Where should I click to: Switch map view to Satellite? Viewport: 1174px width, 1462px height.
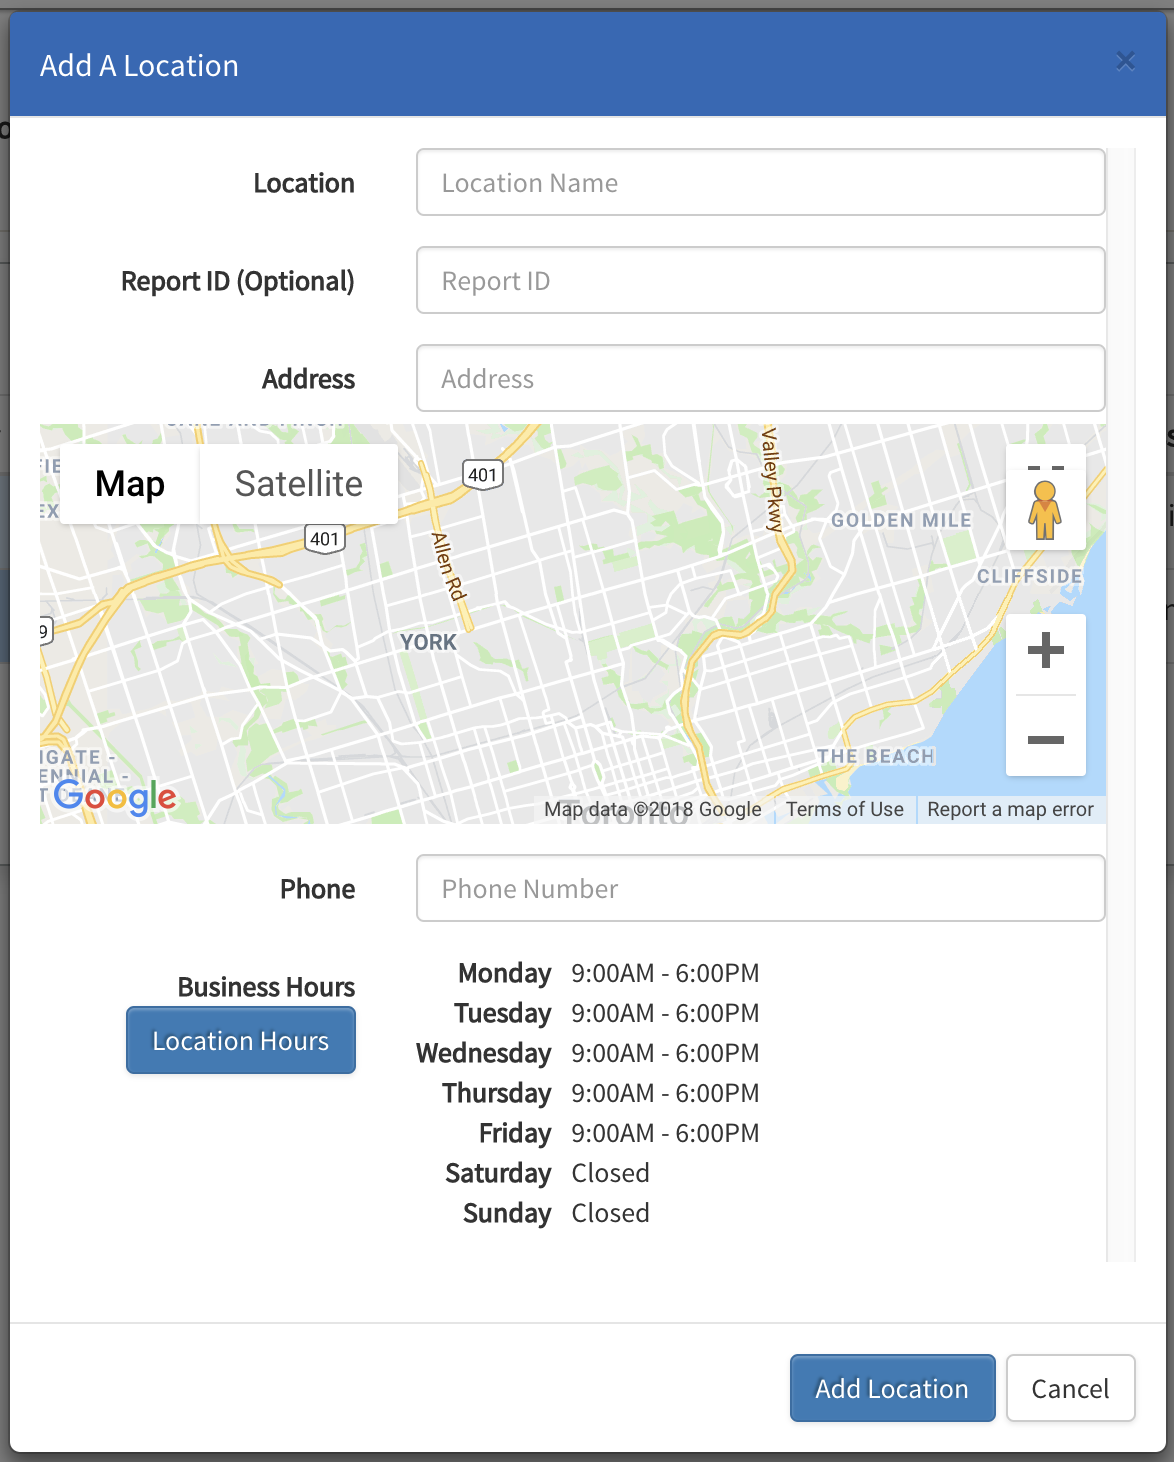click(298, 484)
